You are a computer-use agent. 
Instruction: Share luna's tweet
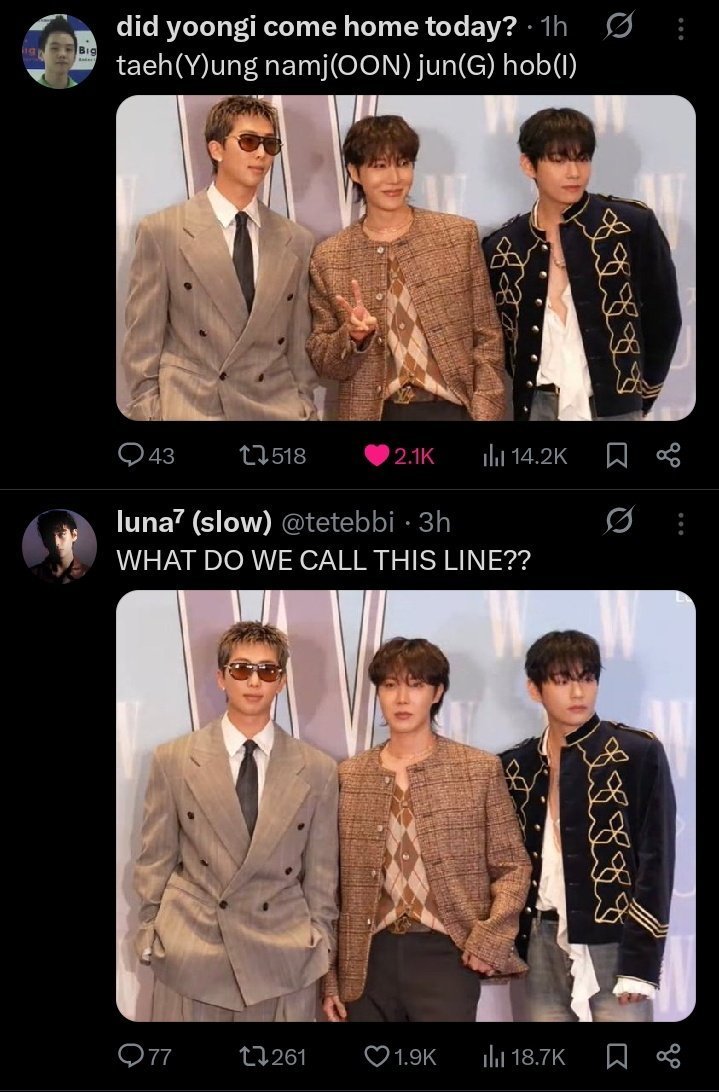(x=668, y=1056)
